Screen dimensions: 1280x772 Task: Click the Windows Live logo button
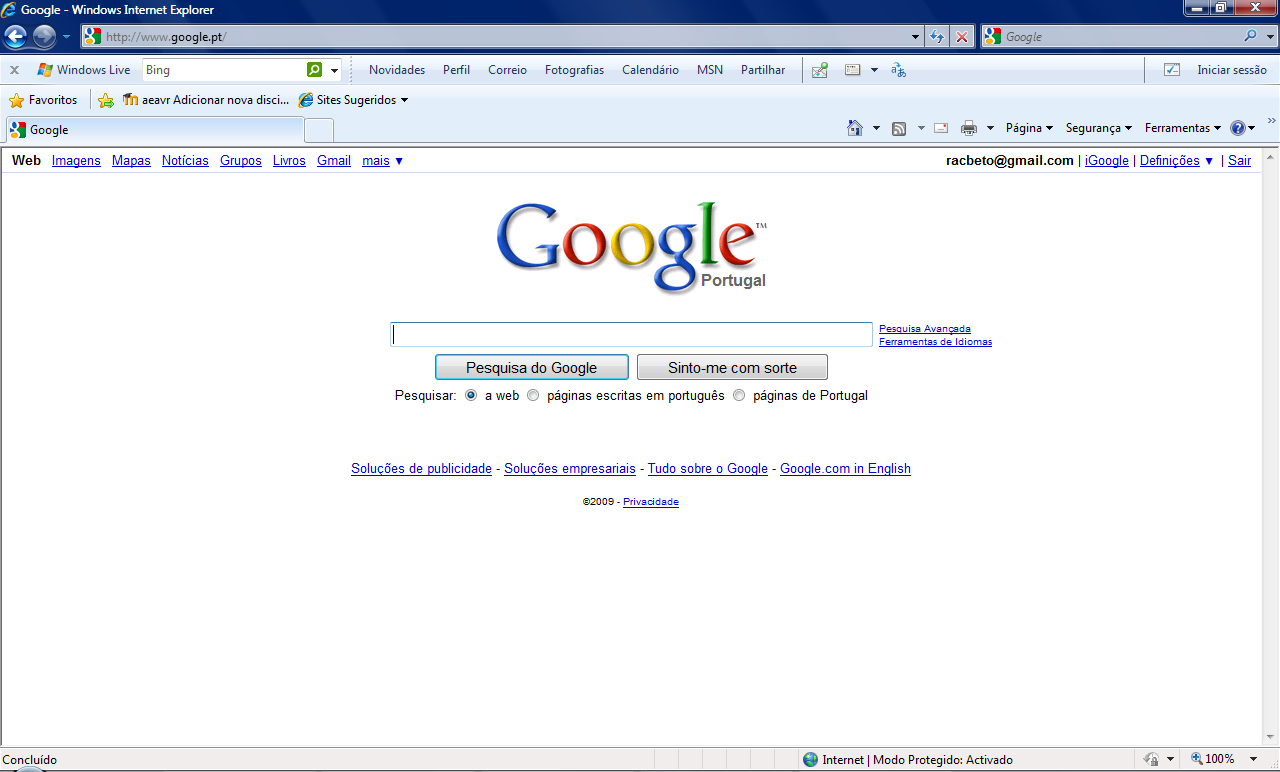84,70
